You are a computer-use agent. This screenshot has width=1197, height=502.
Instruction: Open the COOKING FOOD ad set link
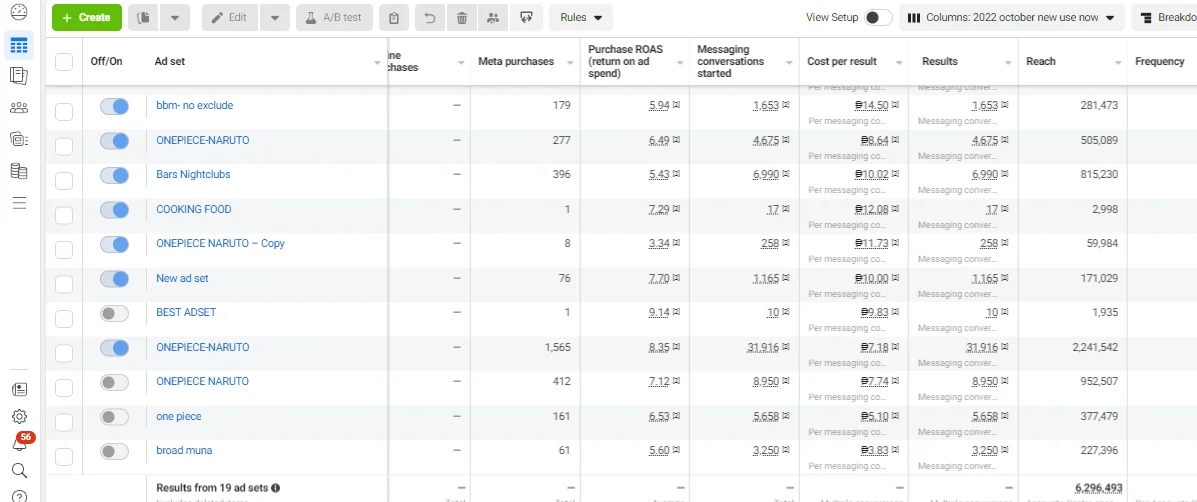tap(194, 209)
